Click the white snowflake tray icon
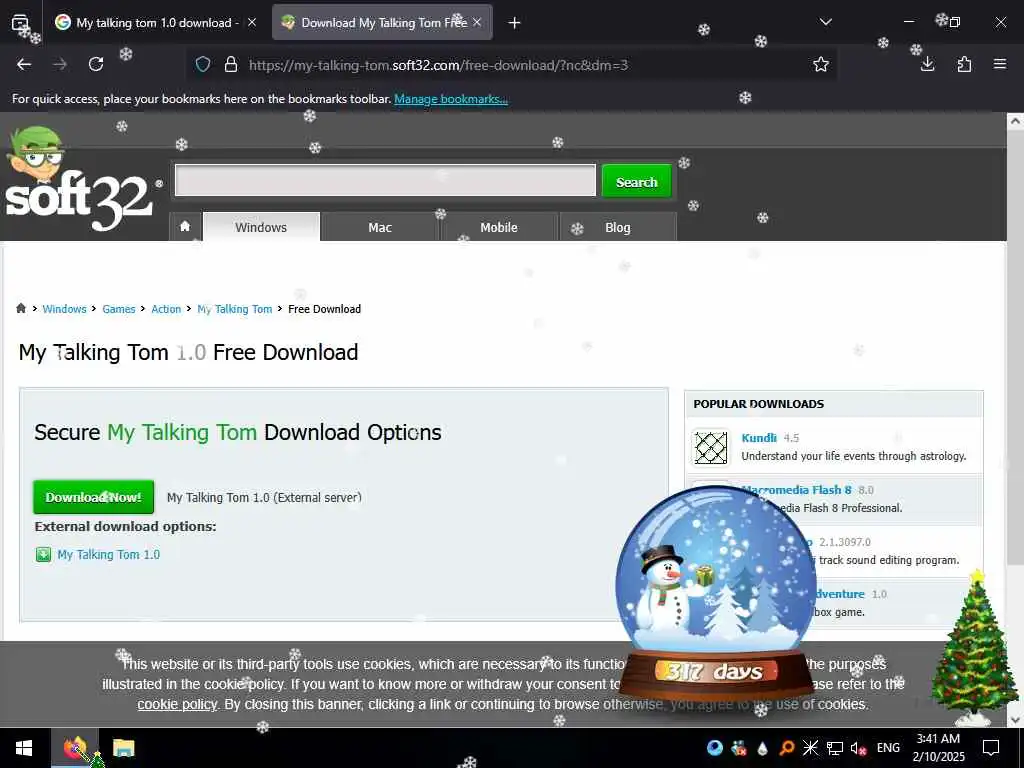 tap(810, 748)
